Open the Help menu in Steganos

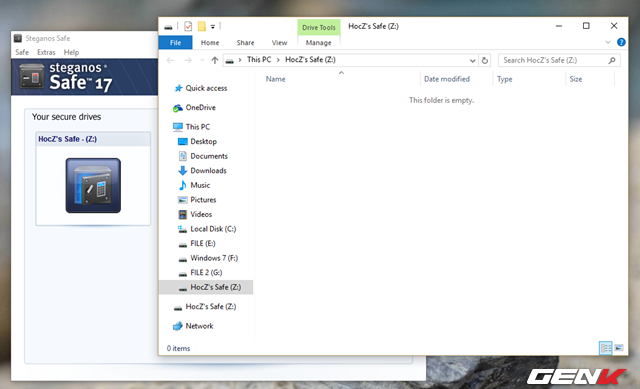71,52
